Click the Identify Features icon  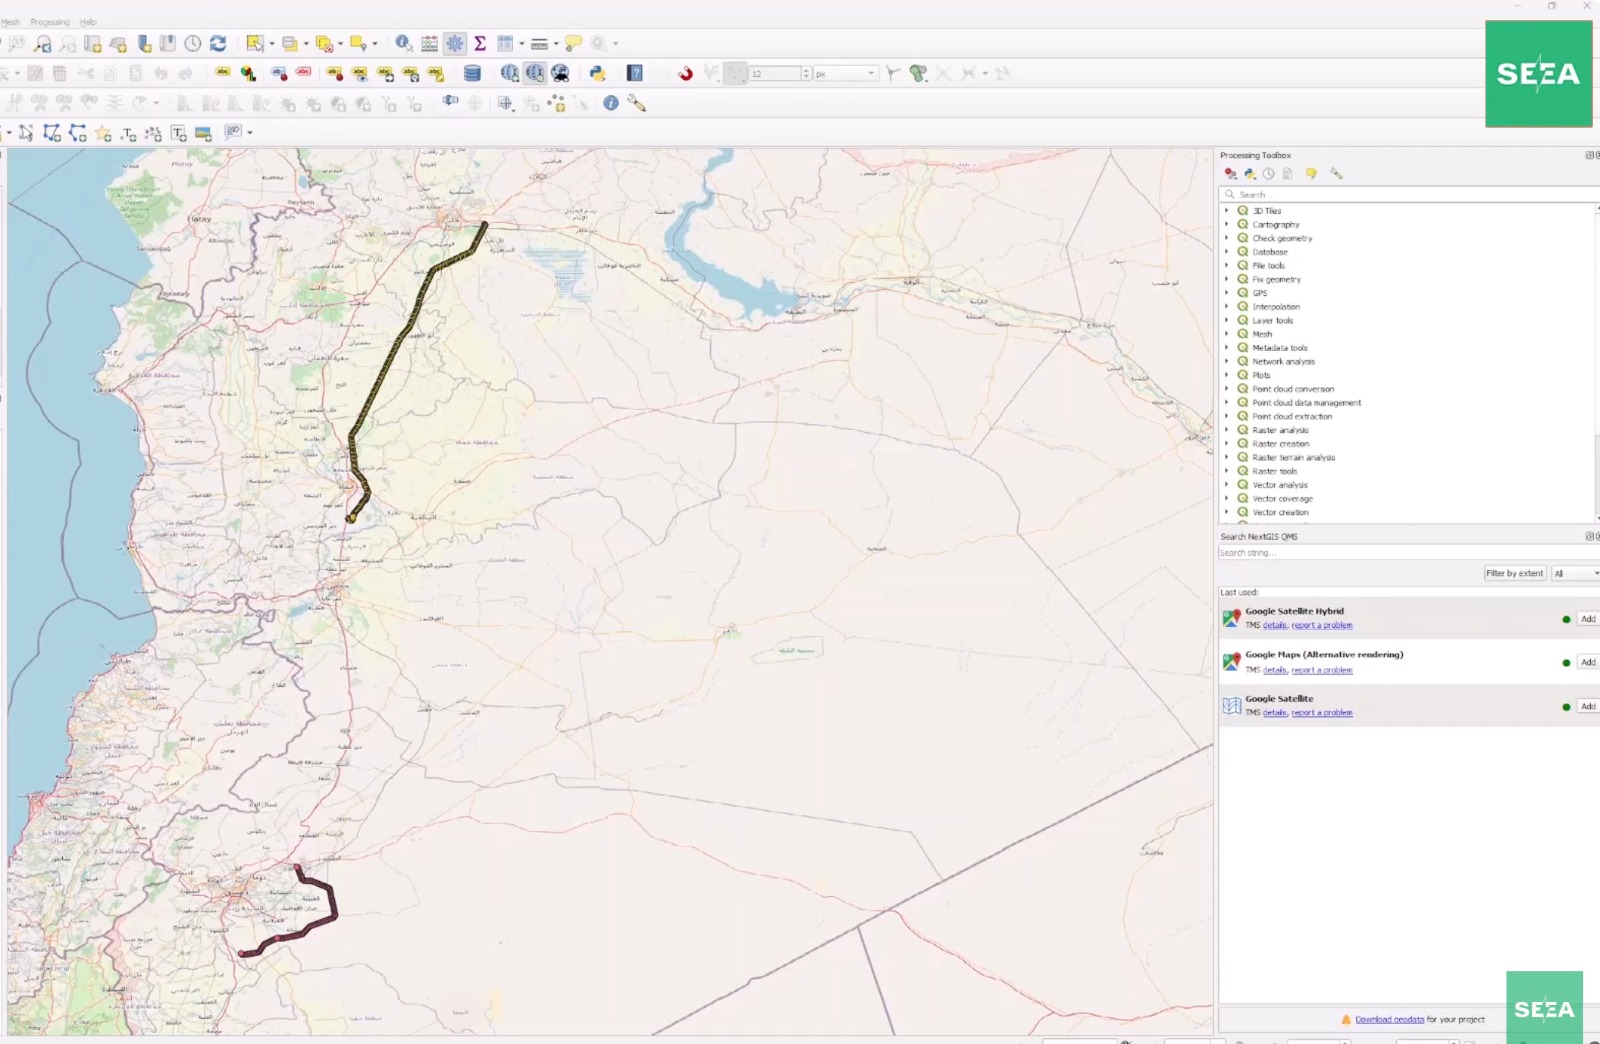403,44
